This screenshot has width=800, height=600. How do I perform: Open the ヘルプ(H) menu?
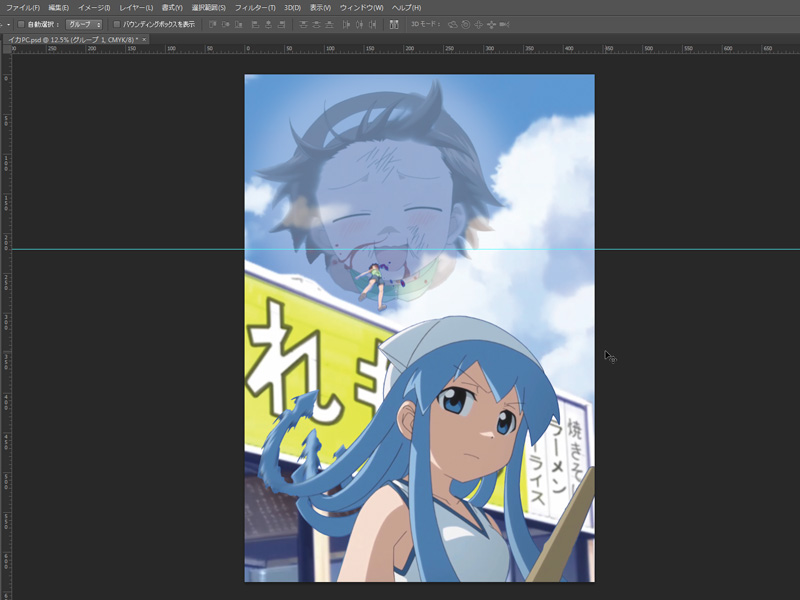click(406, 8)
